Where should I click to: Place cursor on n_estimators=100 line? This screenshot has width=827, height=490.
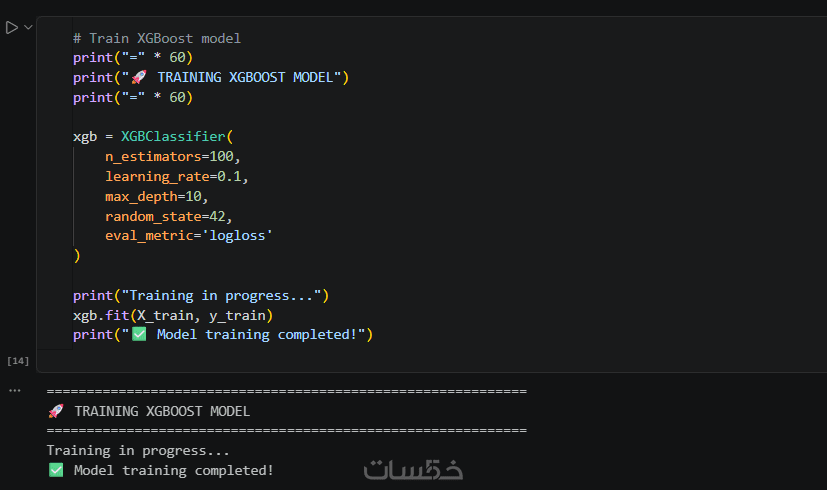pyautogui.click(x=172, y=157)
